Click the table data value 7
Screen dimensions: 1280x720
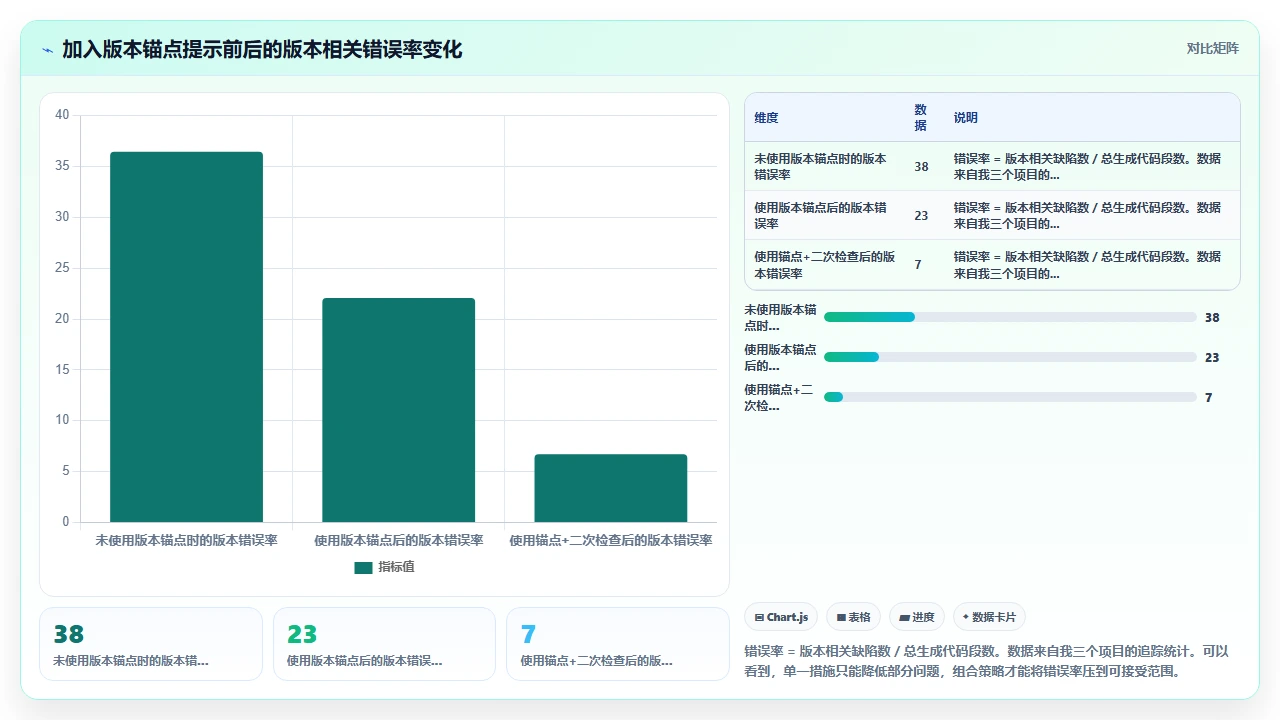(x=918, y=264)
